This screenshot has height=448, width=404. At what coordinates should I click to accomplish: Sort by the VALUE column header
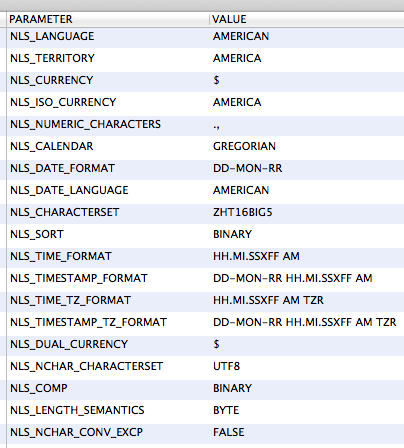tap(307, 19)
